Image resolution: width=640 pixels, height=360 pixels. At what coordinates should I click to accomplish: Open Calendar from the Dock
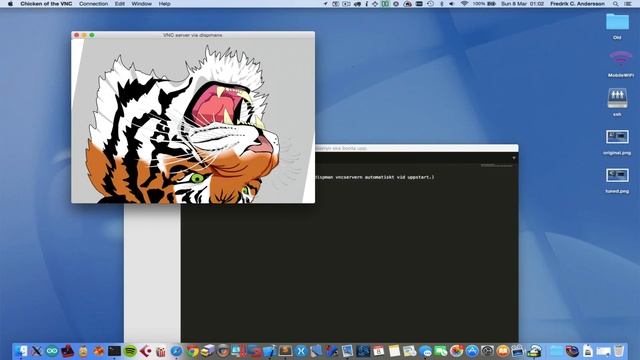(x=378, y=351)
